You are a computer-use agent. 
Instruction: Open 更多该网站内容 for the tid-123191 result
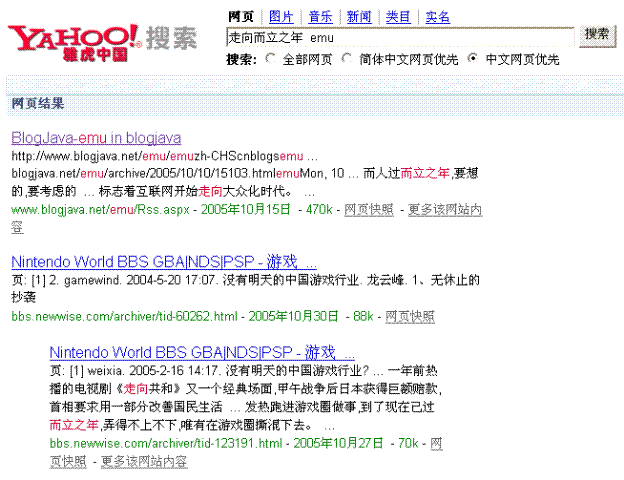click(144, 462)
